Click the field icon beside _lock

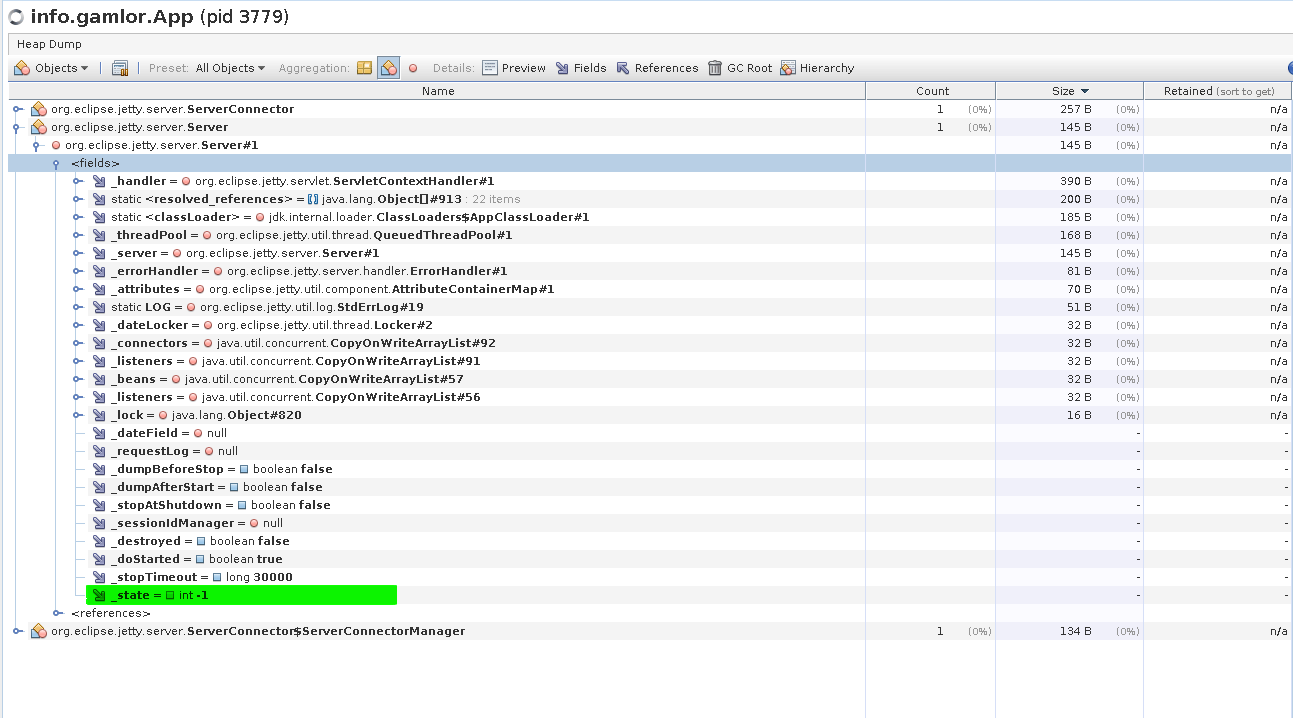pos(99,415)
